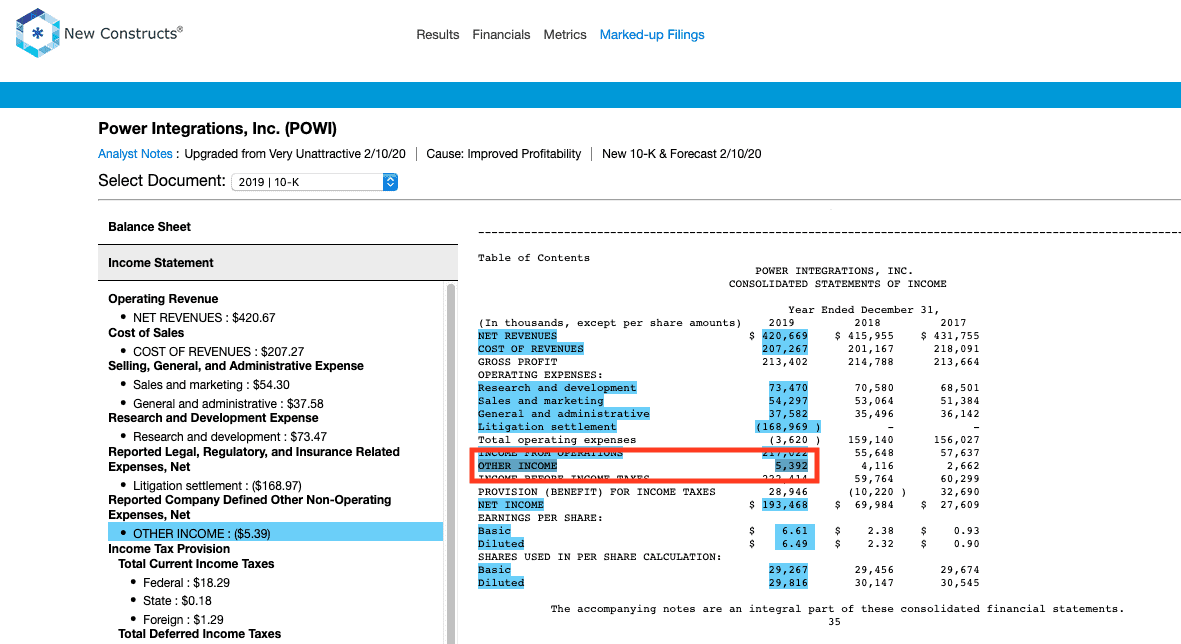Click highlighted COST OF REVENUES filing label

(531, 349)
